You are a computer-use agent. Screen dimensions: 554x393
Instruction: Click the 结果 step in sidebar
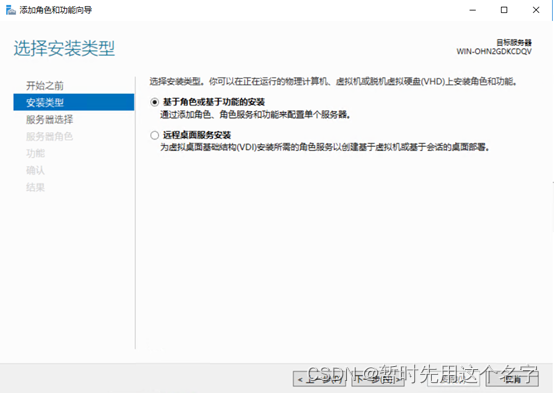pyautogui.click(x=35, y=187)
